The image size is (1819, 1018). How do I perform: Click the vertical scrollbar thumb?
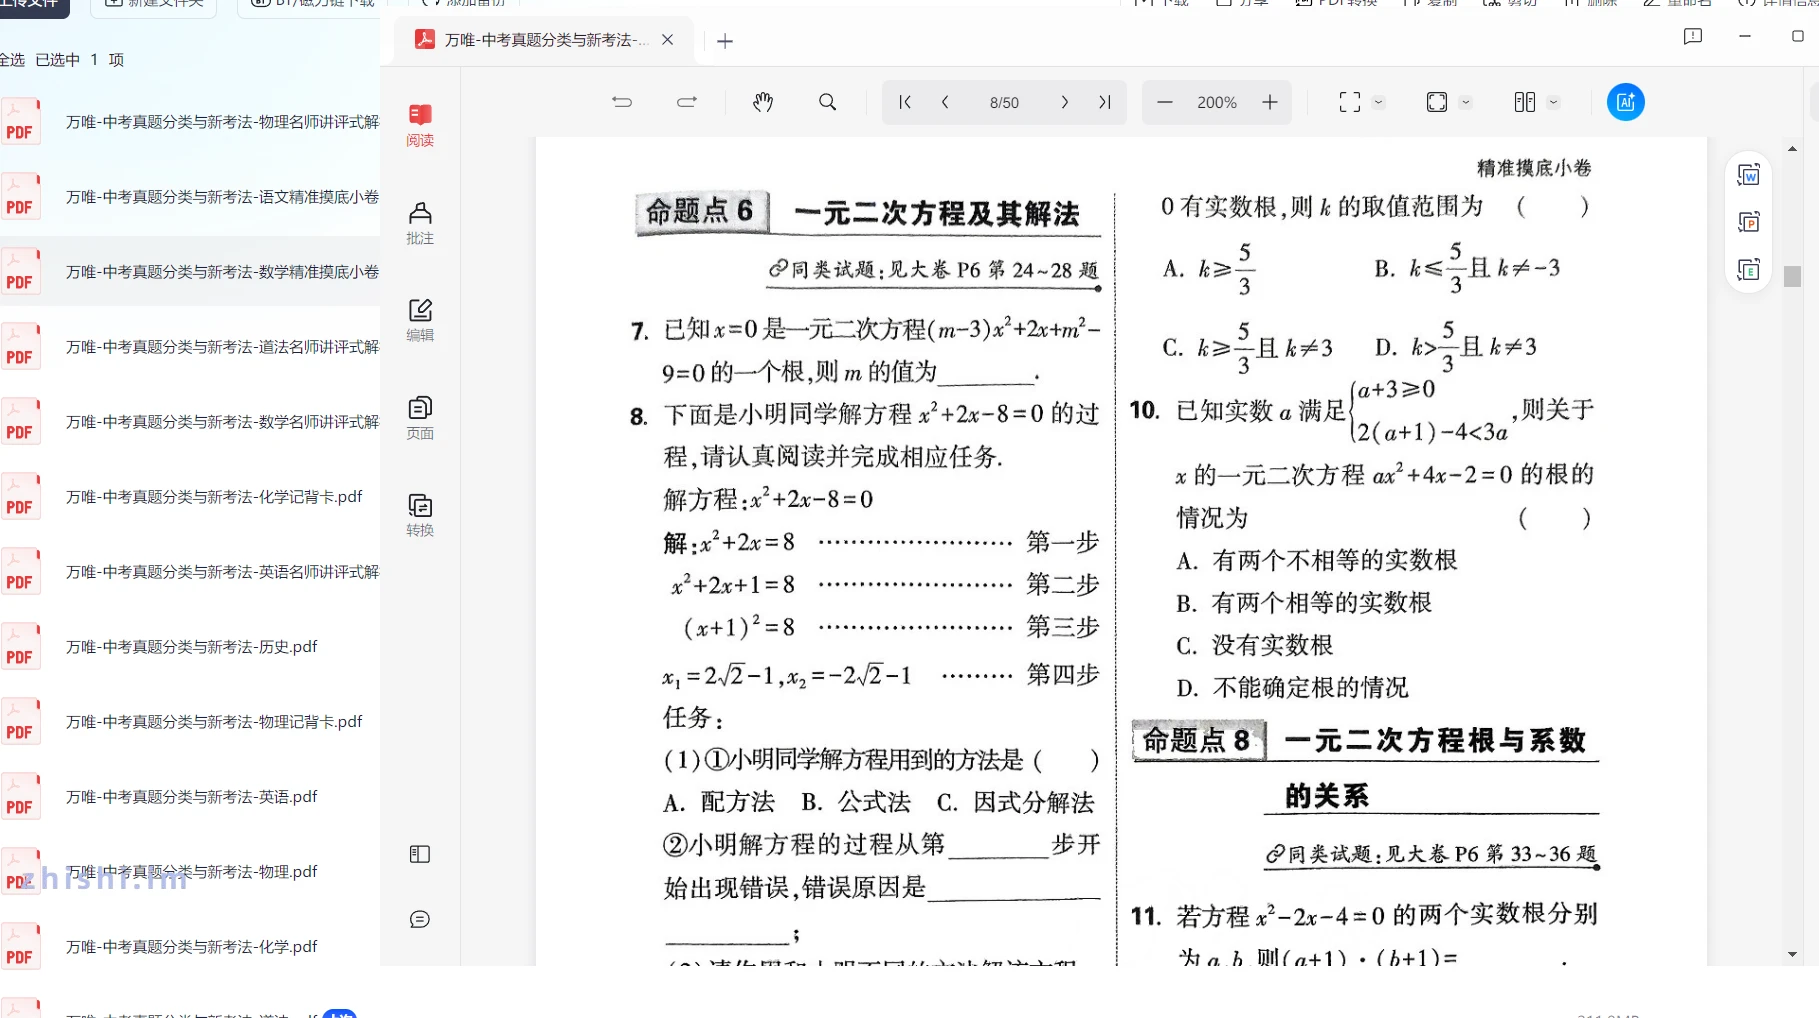pyautogui.click(x=1792, y=276)
